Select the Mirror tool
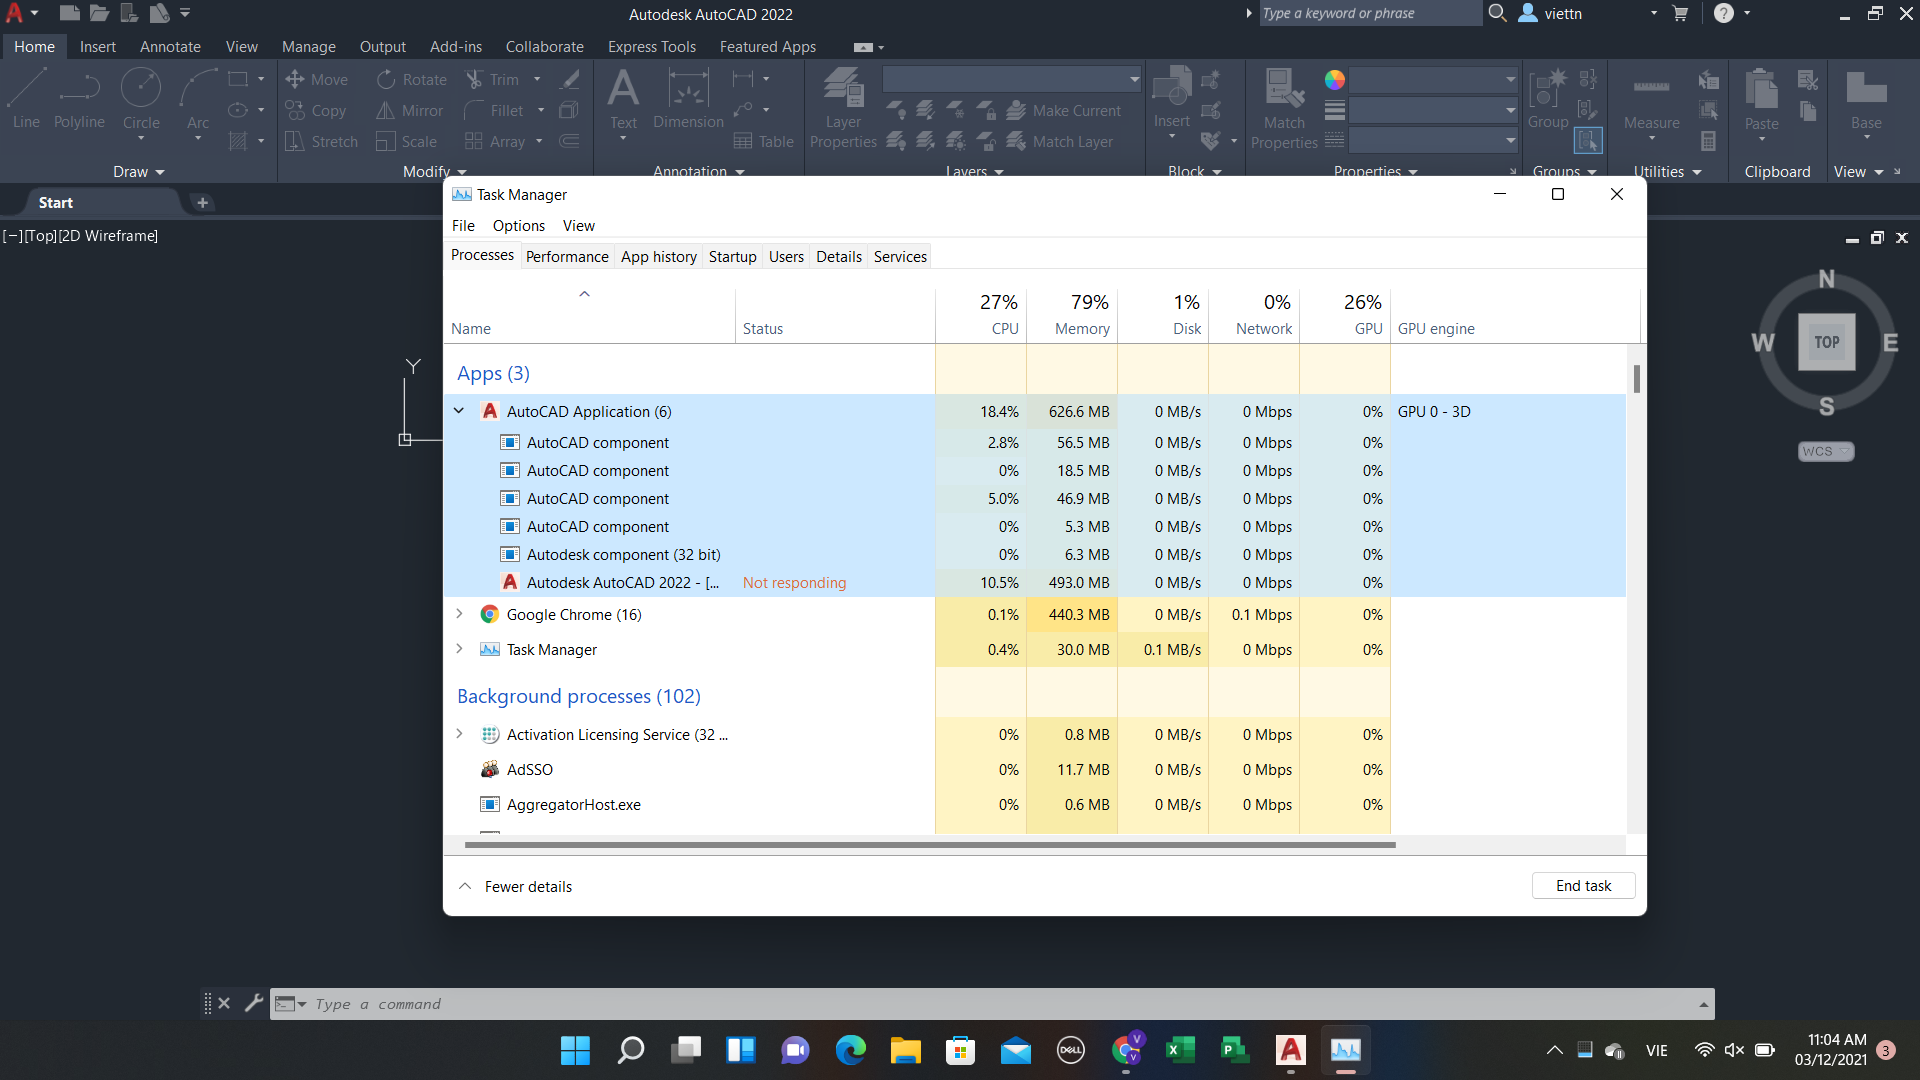 tap(409, 110)
